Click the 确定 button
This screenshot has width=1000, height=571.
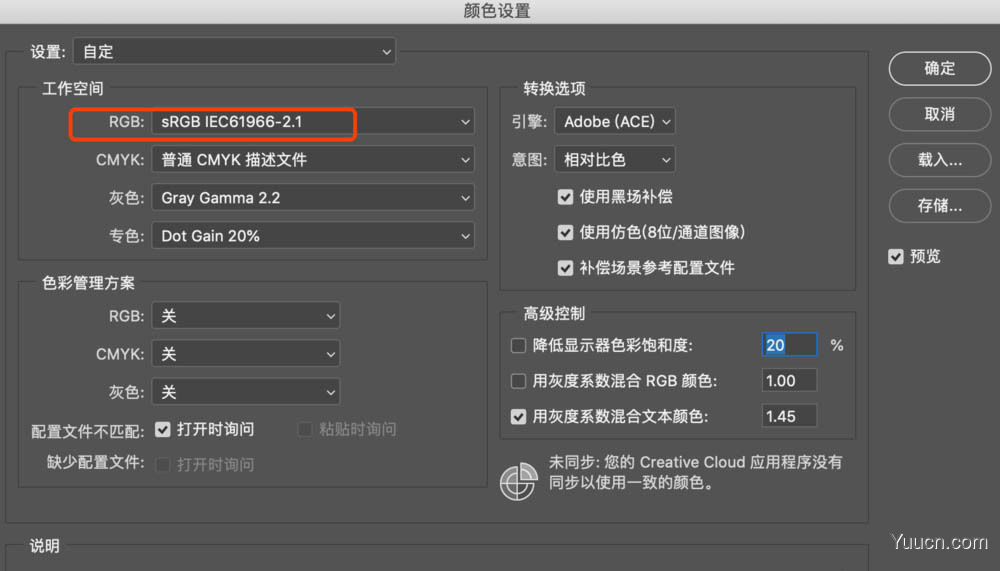940,68
